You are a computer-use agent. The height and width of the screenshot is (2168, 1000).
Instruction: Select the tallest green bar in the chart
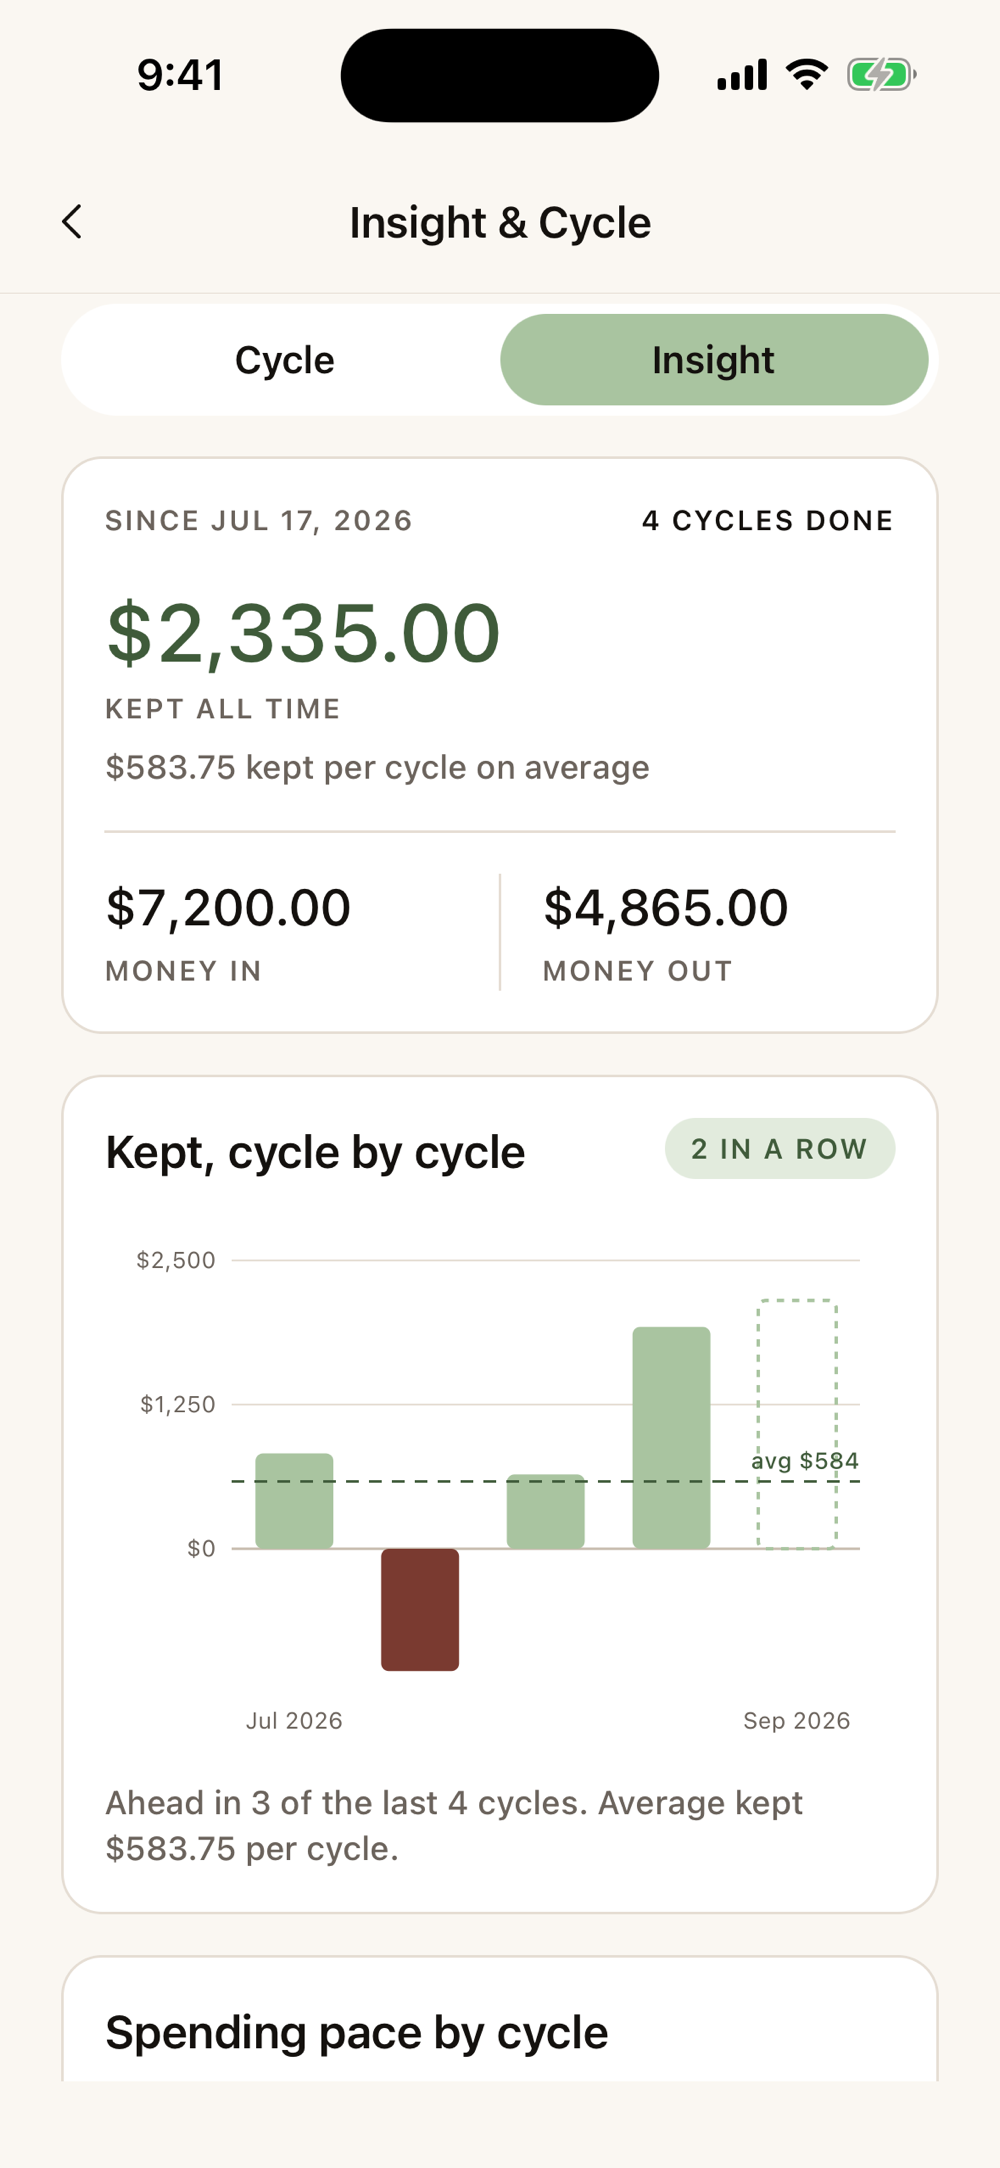pos(672,1438)
